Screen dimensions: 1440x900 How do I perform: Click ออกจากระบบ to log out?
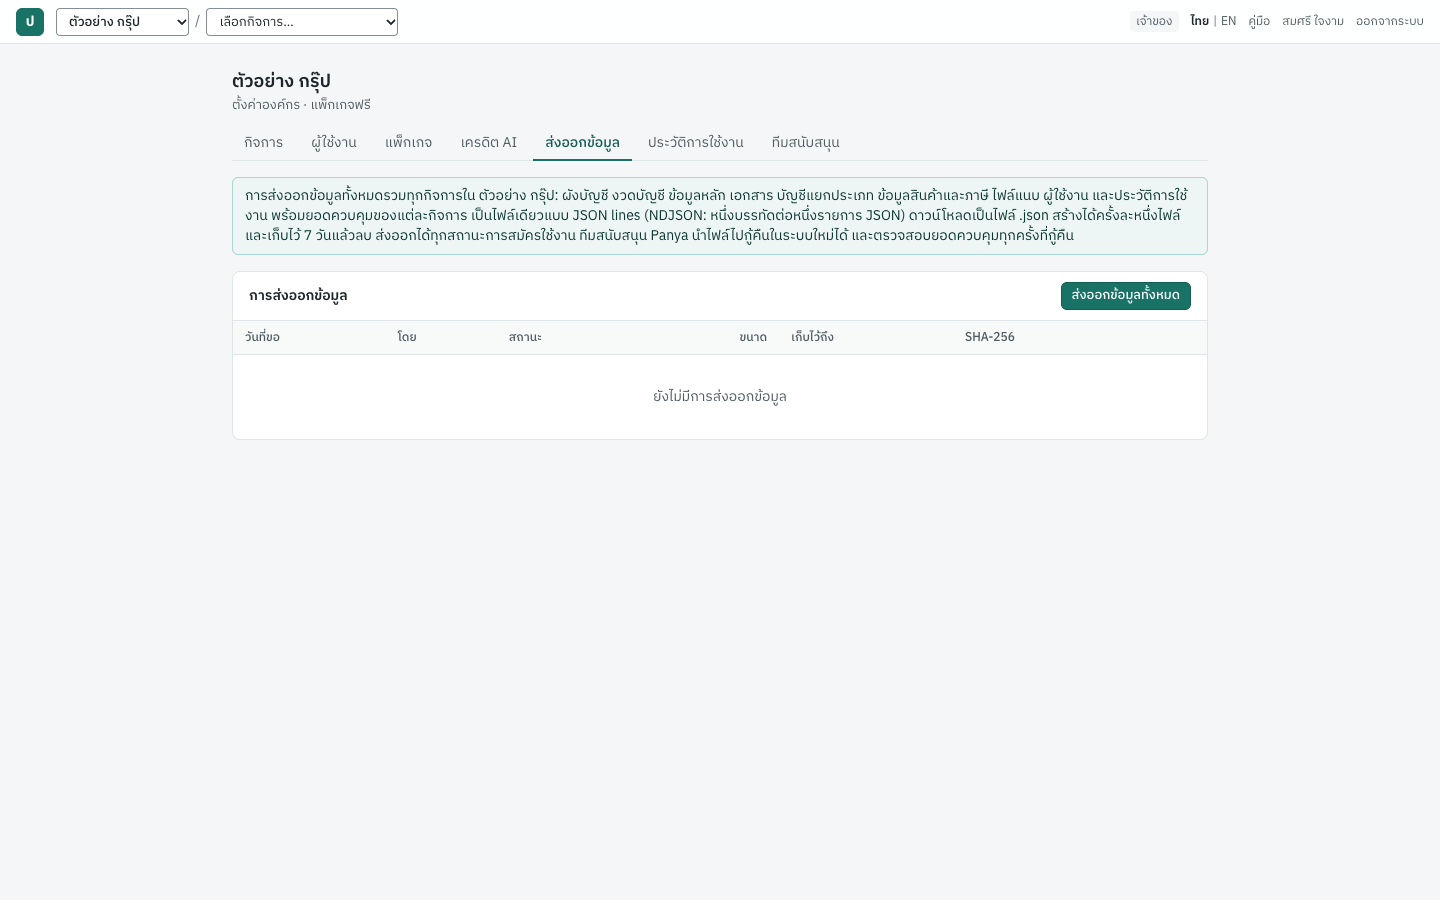click(x=1390, y=21)
